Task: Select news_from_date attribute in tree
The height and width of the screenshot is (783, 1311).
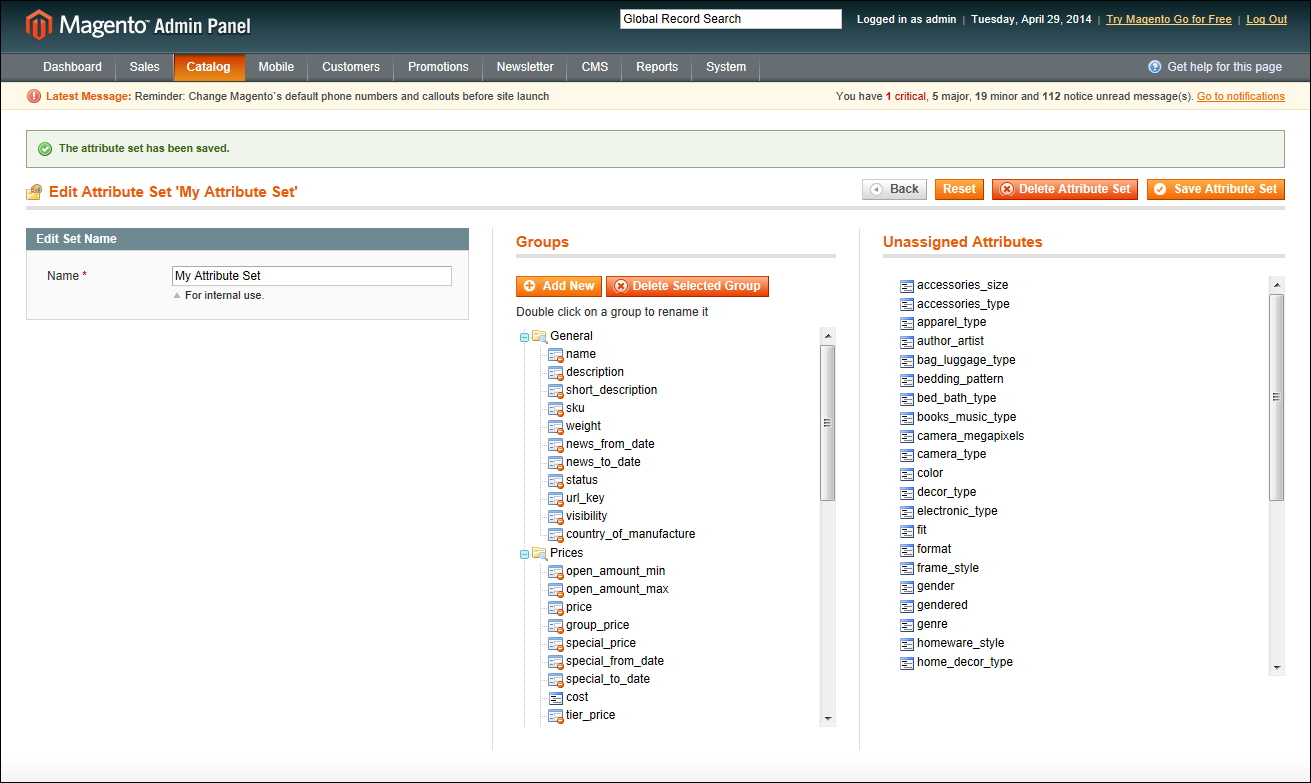Action: click(x=610, y=444)
